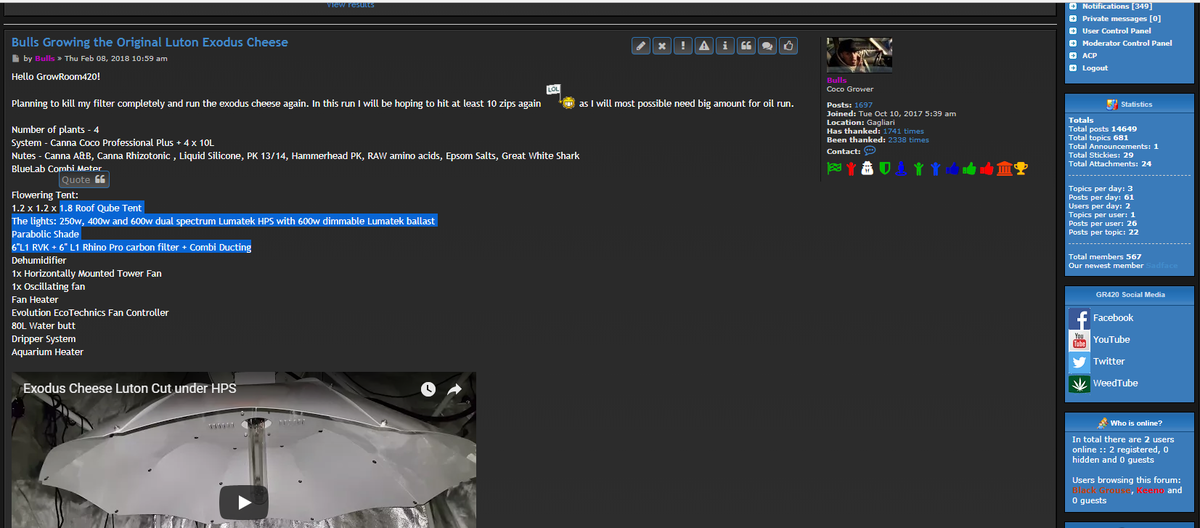The height and width of the screenshot is (528, 1200).
Task: Open the Twitter social media link
Action: (x=1108, y=361)
